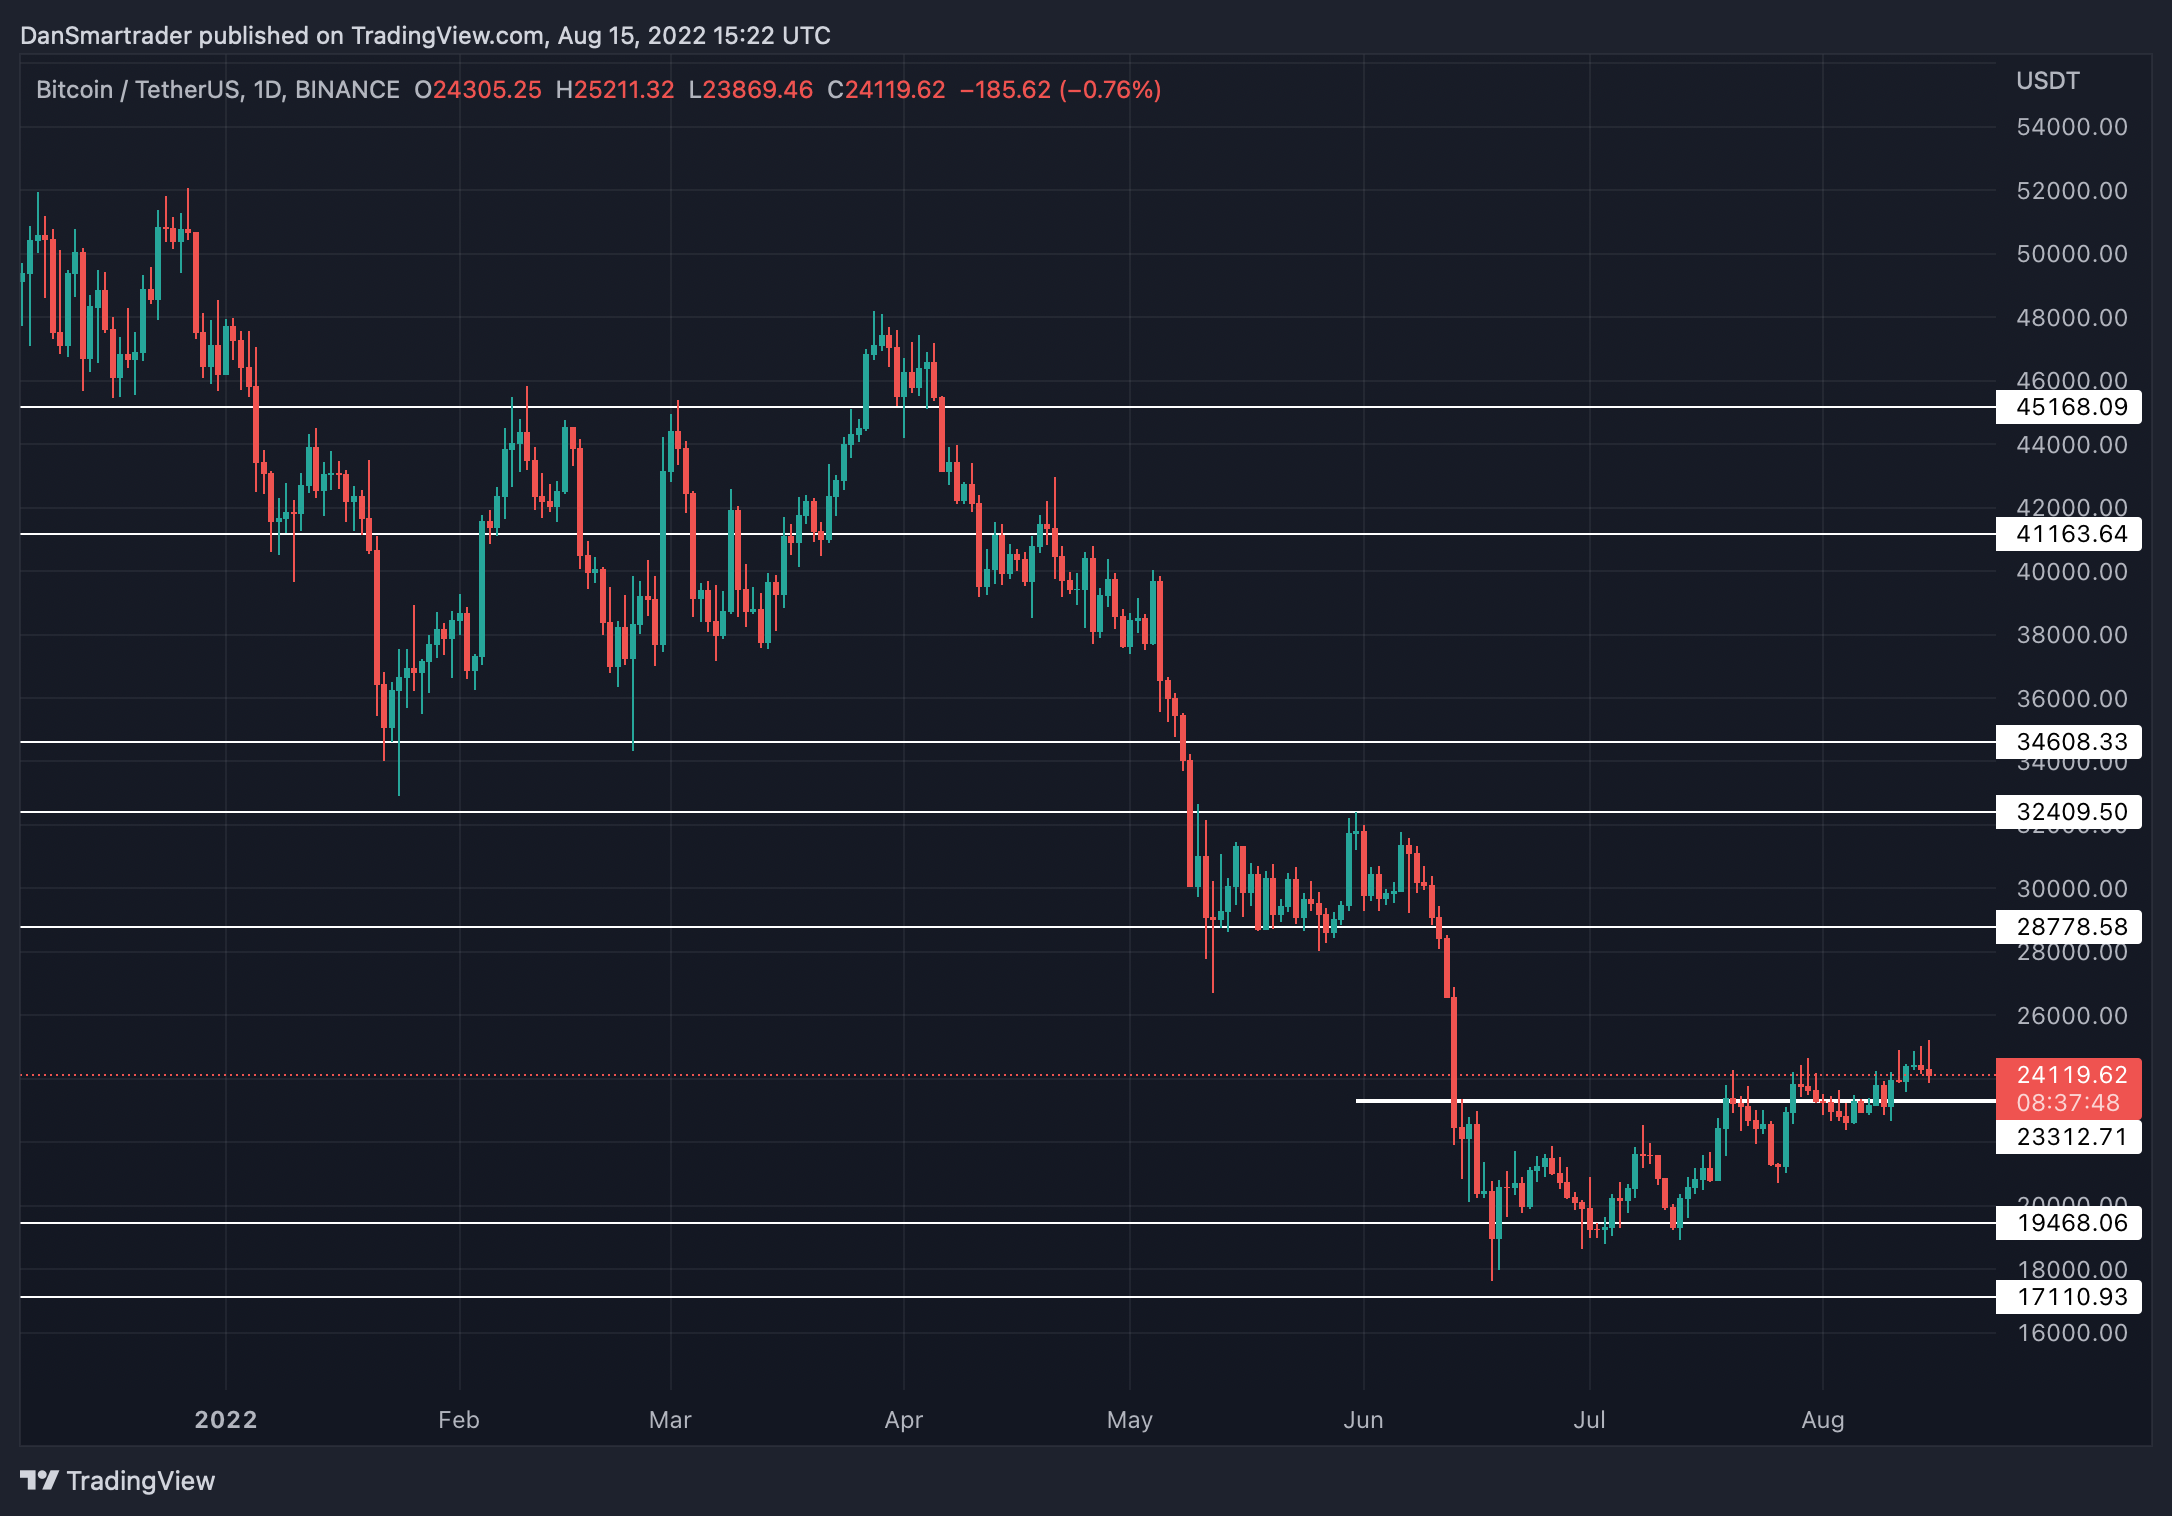Click the 17110.93 price level label
Viewport: 2172px width, 1516px height.
tap(2068, 1297)
